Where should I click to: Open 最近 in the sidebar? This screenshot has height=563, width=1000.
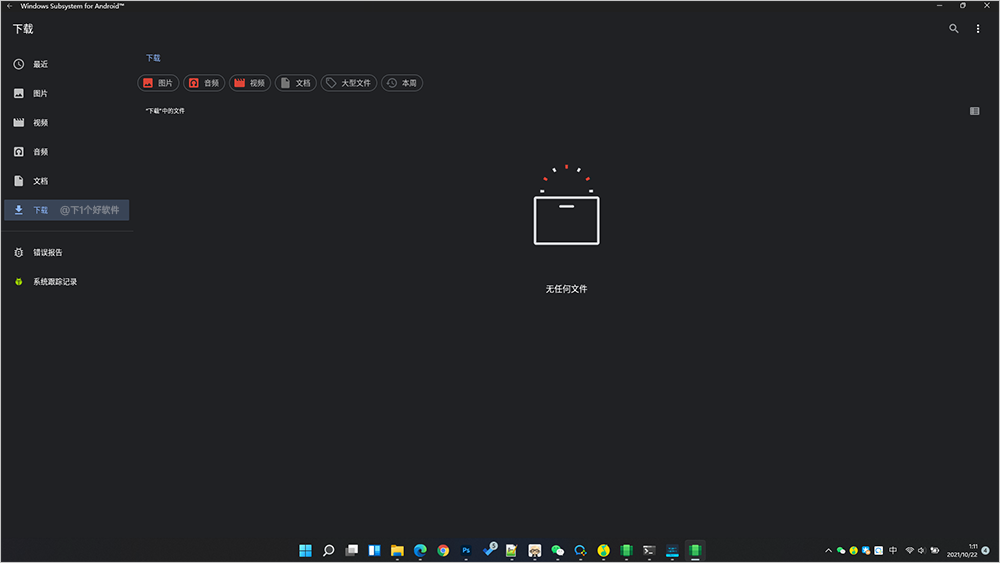(x=40, y=65)
